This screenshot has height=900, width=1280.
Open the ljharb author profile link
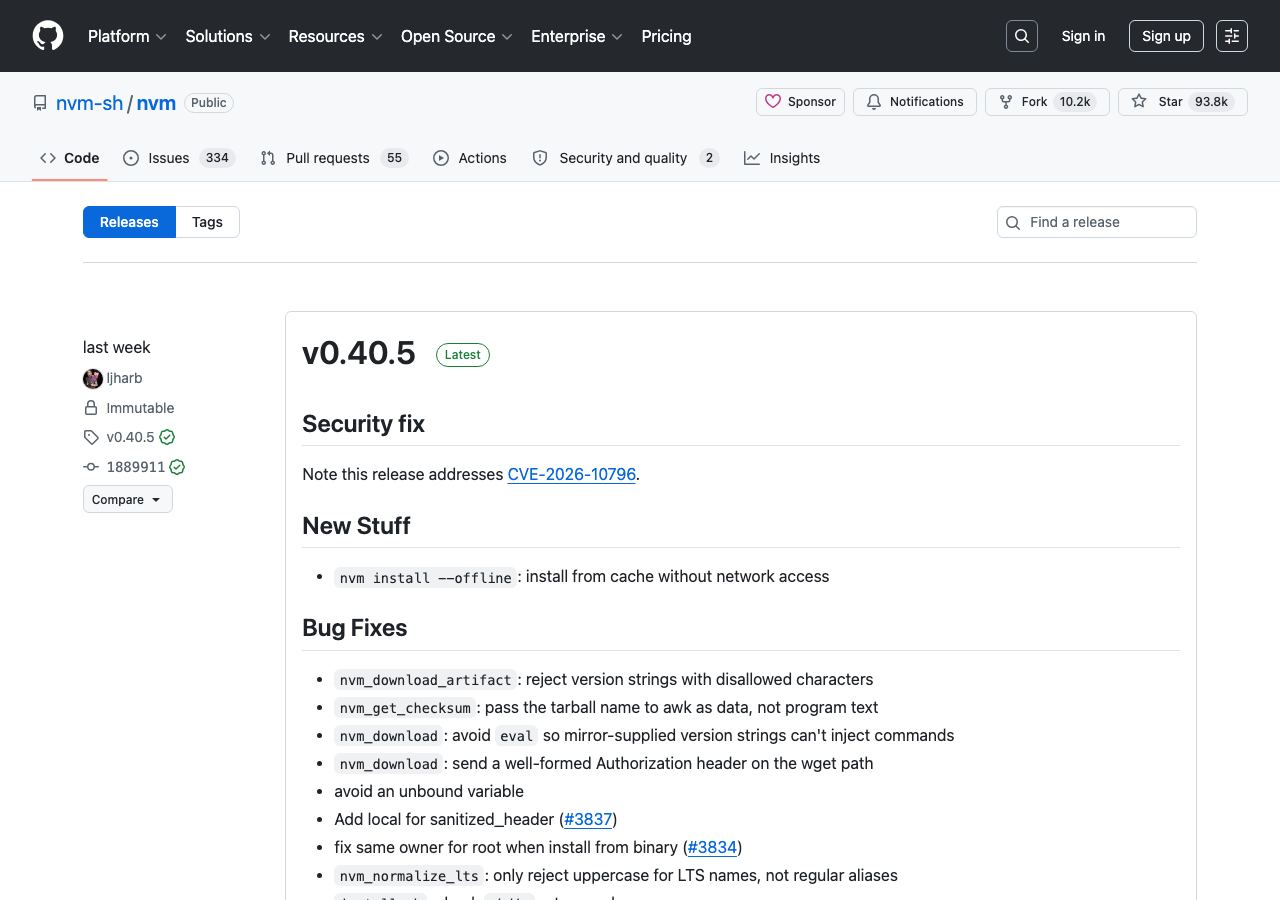point(125,378)
